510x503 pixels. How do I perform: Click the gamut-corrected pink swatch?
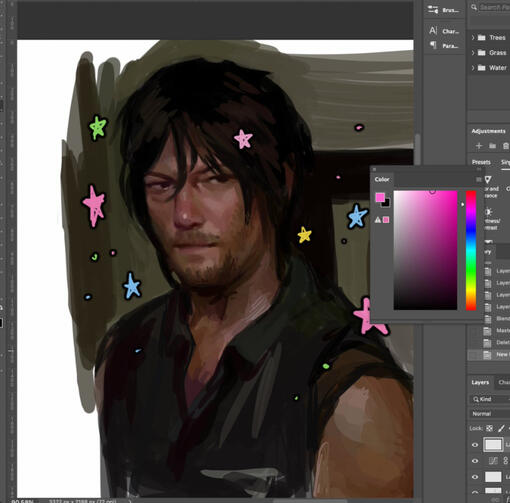(x=386, y=220)
